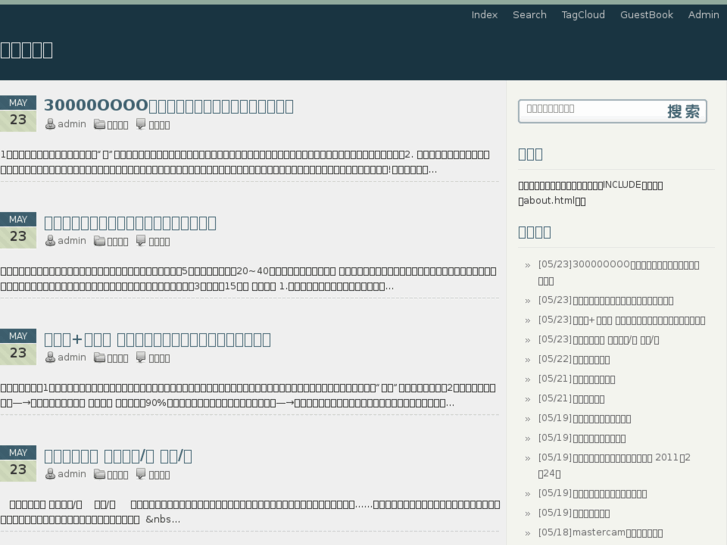
Task: Click the excerpt text beginning with 1 under 300000000 post
Action: (245, 162)
